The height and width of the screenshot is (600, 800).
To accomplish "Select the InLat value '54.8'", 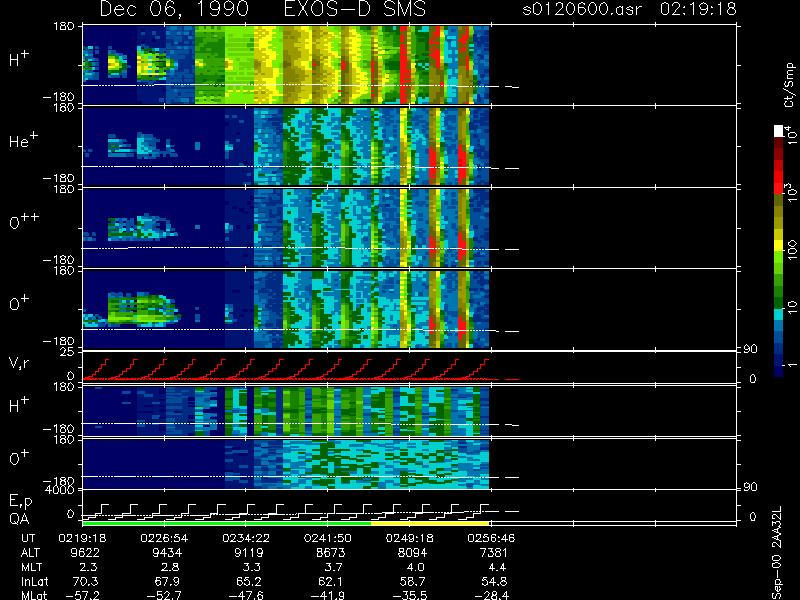I will (x=493, y=581).
